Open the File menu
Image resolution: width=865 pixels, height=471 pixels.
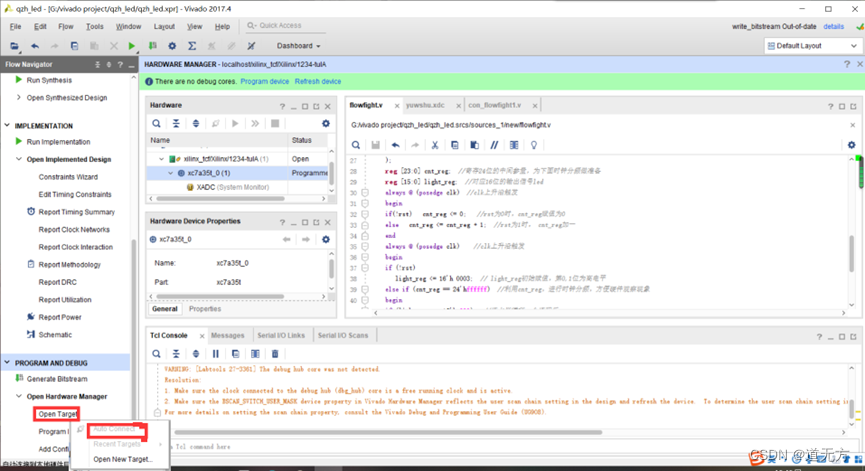15,26
